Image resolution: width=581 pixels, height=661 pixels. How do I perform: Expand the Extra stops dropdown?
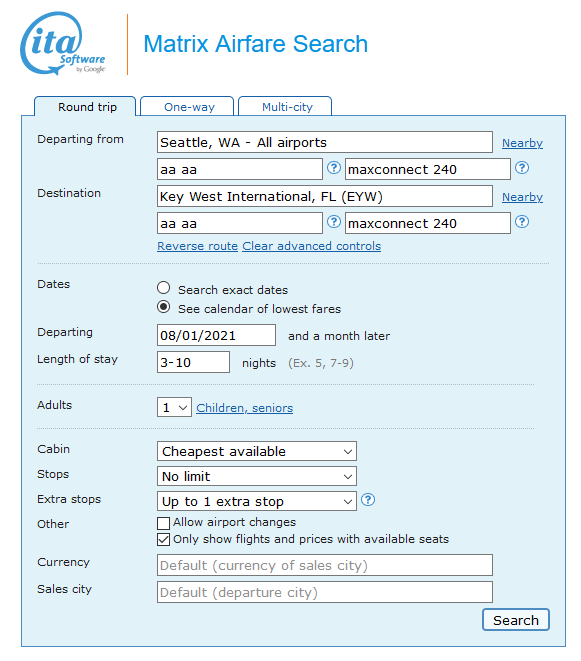[257, 501]
